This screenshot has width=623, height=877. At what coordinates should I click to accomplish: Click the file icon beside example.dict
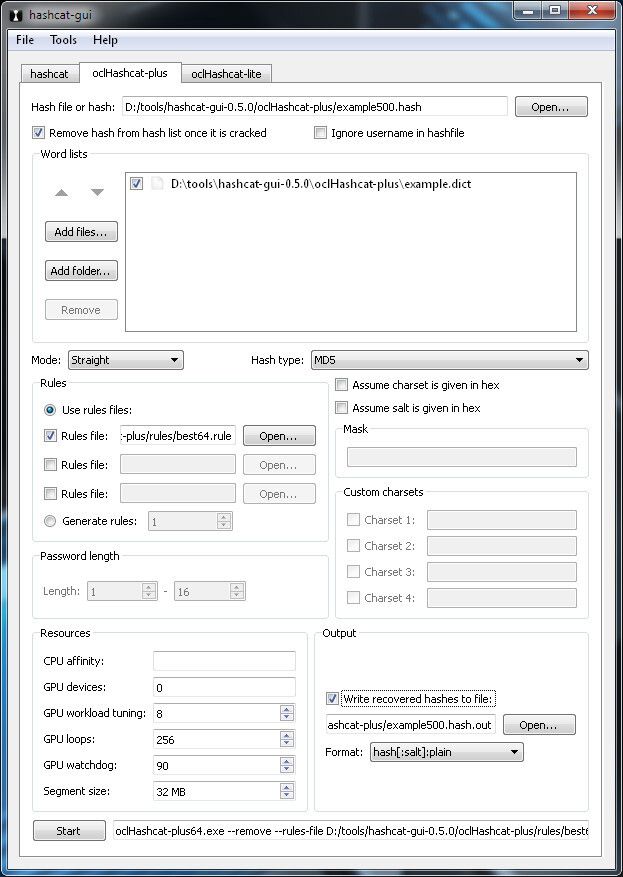[x=157, y=183]
